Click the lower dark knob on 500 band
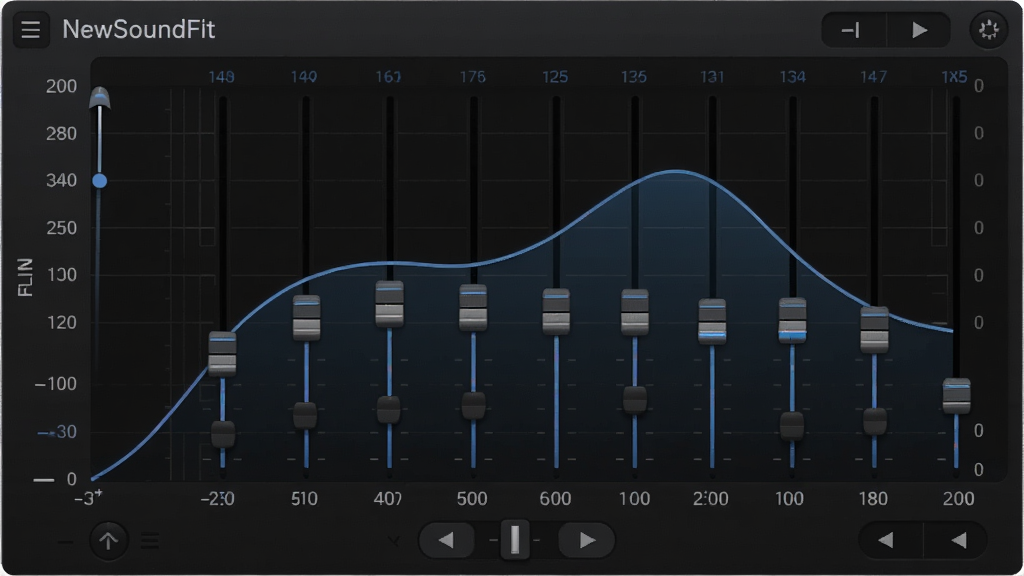 coord(473,406)
